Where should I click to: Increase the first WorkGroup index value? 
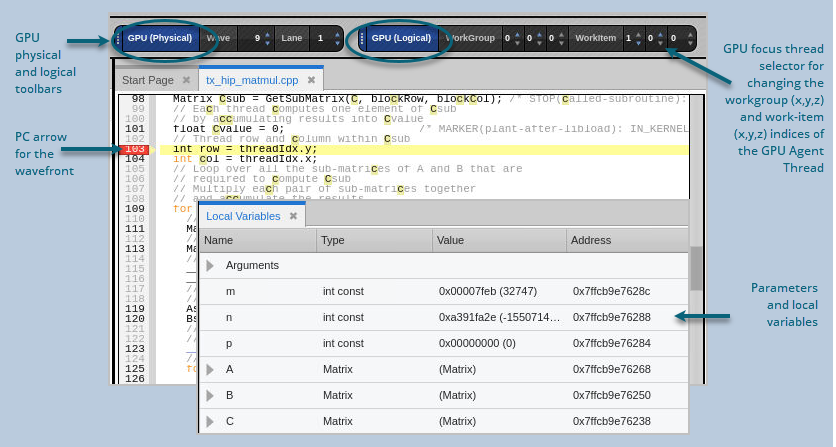(518, 35)
